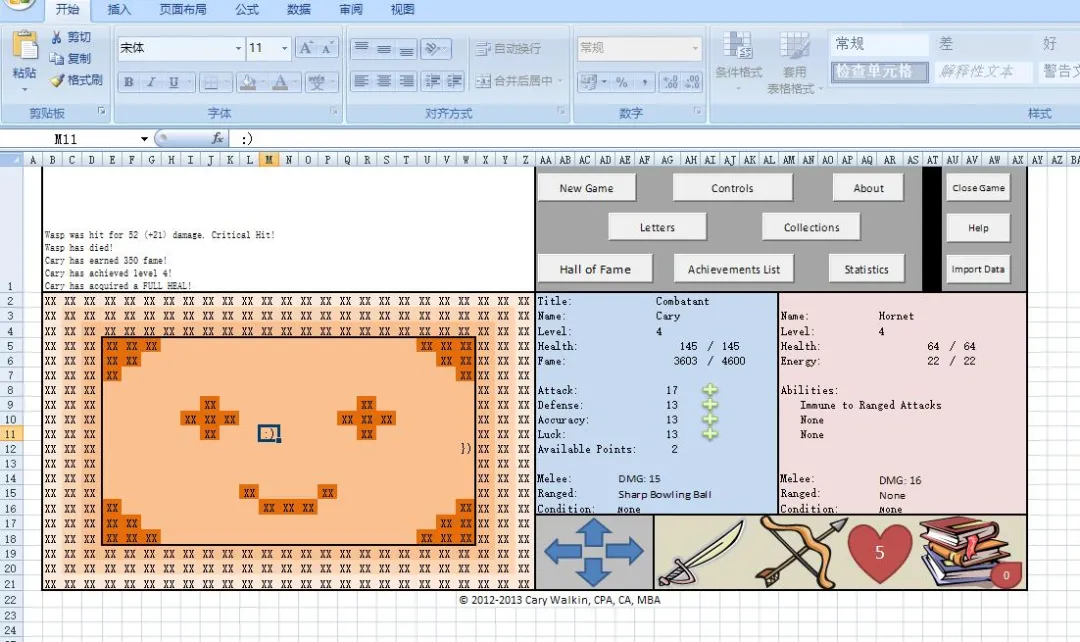This screenshot has width=1080, height=642.
Task: Click the Copy (复制) icon
Action: (56, 59)
